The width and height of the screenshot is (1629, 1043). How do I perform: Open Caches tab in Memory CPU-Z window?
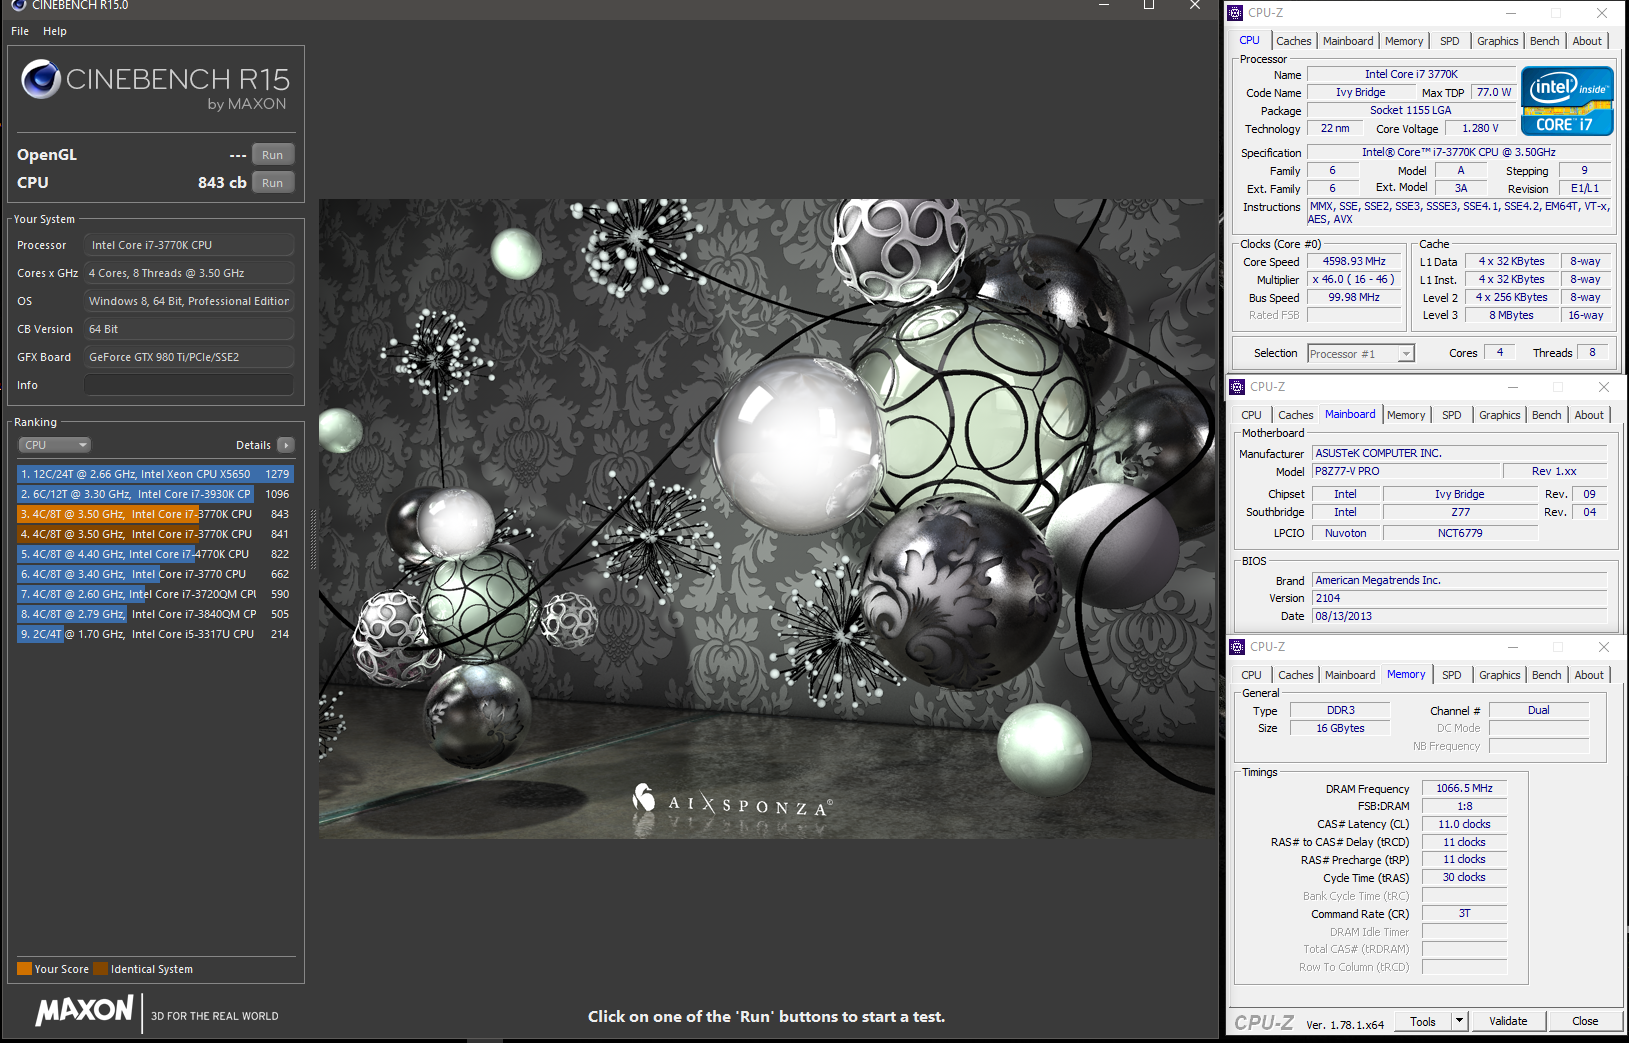point(1295,675)
